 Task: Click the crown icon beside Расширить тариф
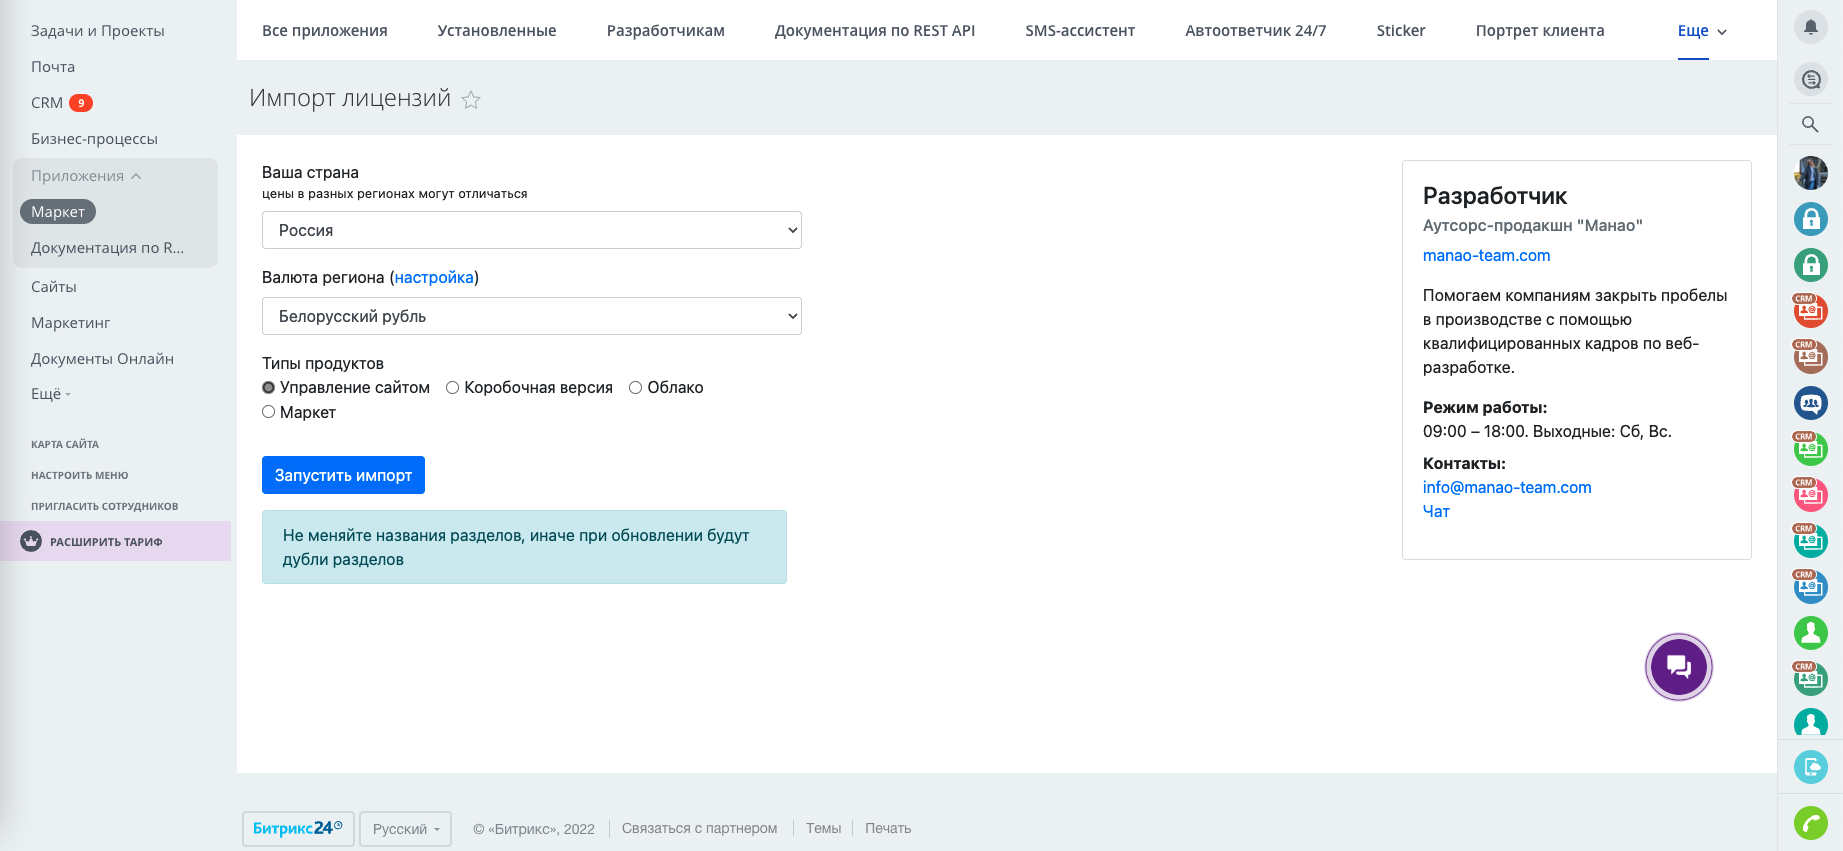[31, 542]
